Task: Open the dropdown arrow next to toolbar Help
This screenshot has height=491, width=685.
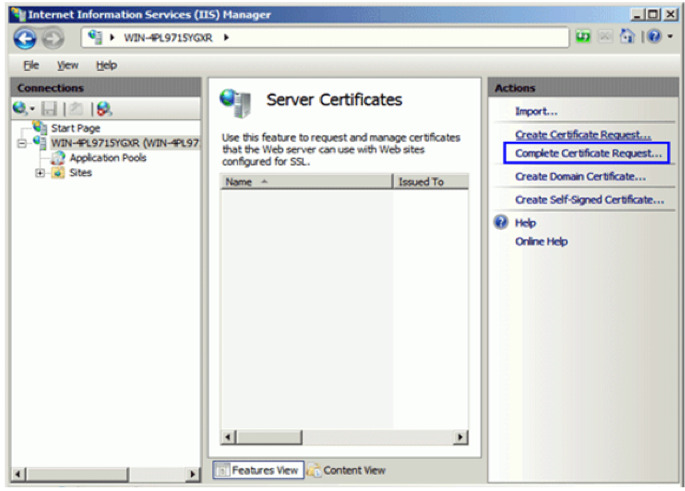Action: 670,37
